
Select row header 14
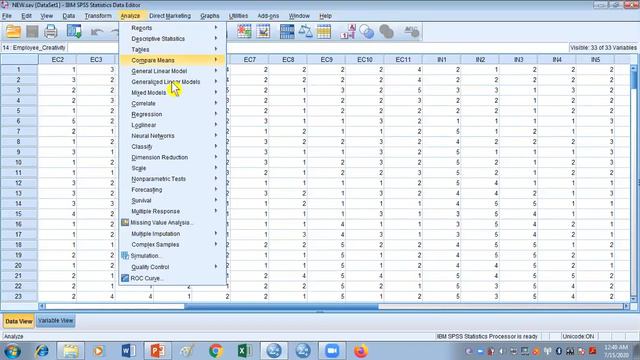point(19,203)
